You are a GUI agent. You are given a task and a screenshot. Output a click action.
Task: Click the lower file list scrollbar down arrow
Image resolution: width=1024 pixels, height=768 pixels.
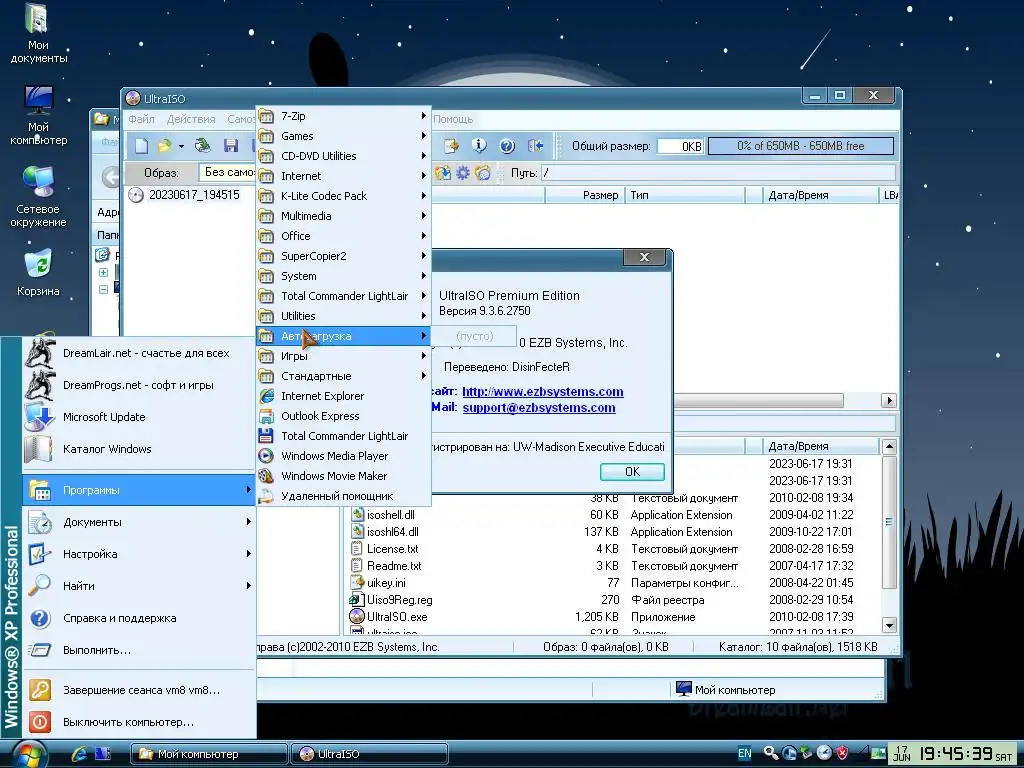(x=889, y=625)
